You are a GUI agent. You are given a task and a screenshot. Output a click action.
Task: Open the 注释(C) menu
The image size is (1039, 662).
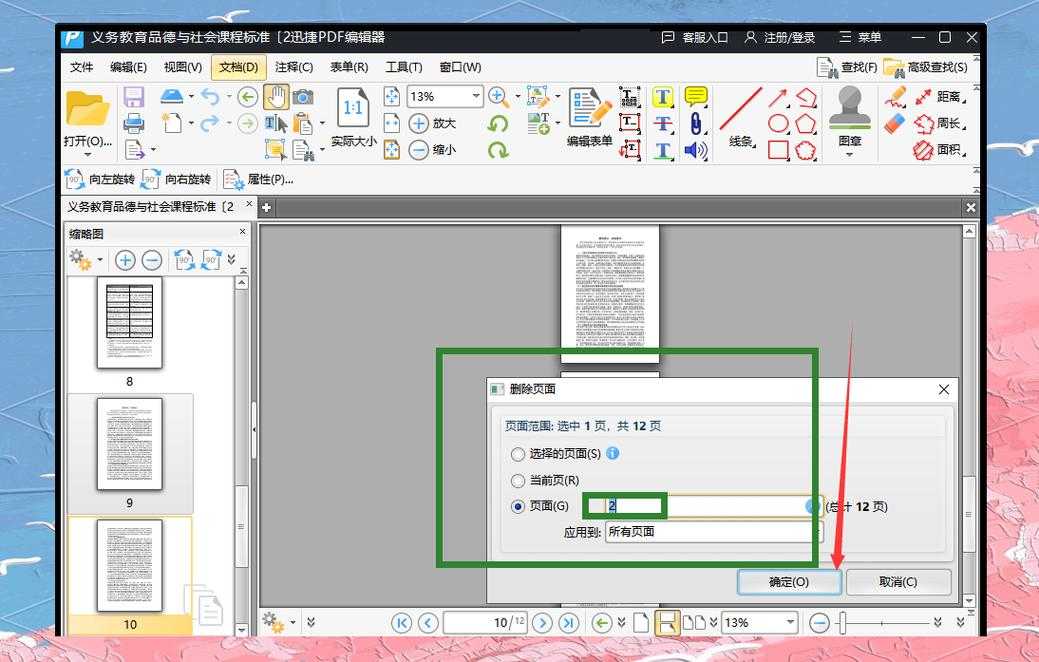(x=294, y=67)
